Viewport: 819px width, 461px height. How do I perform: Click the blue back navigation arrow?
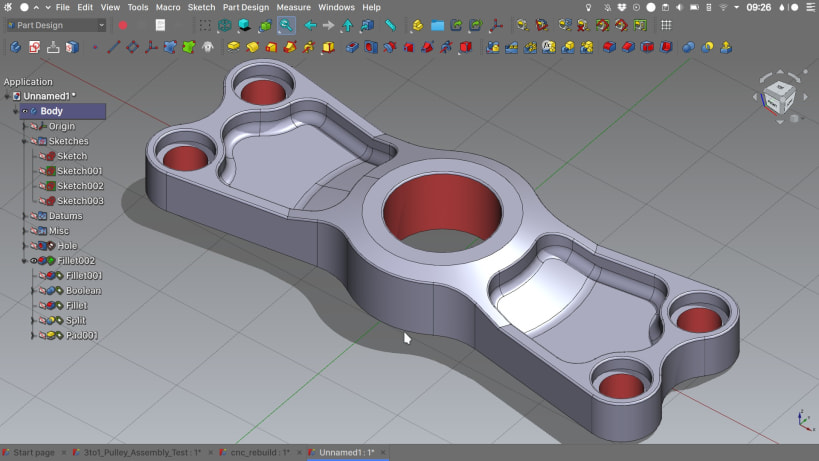pos(310,25)
